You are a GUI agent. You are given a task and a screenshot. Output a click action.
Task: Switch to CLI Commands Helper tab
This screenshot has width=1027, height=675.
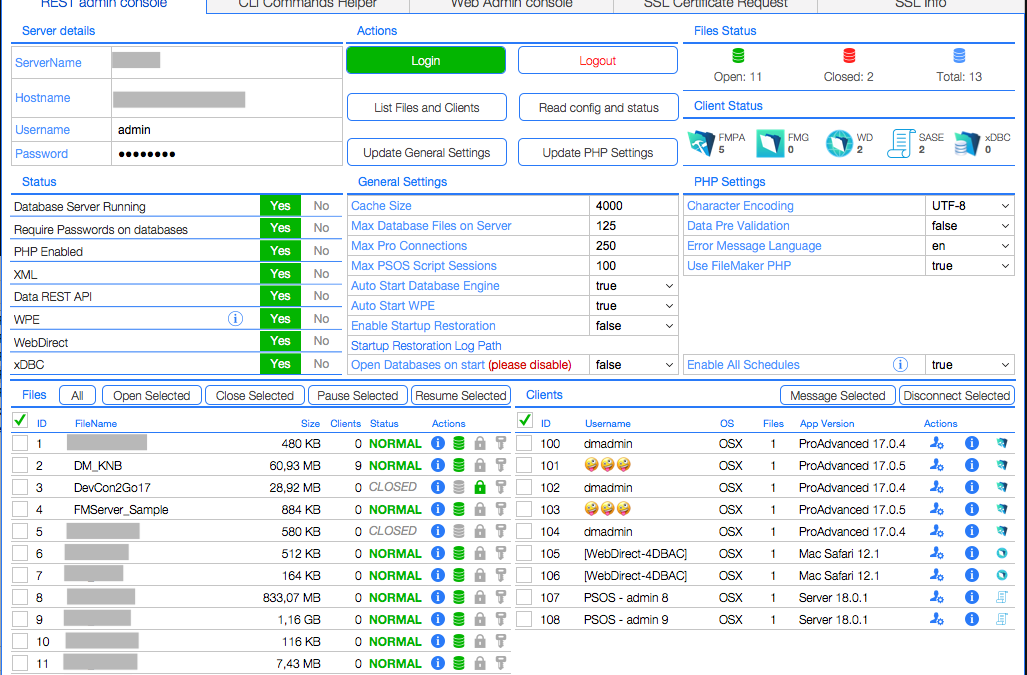[308, 5]
